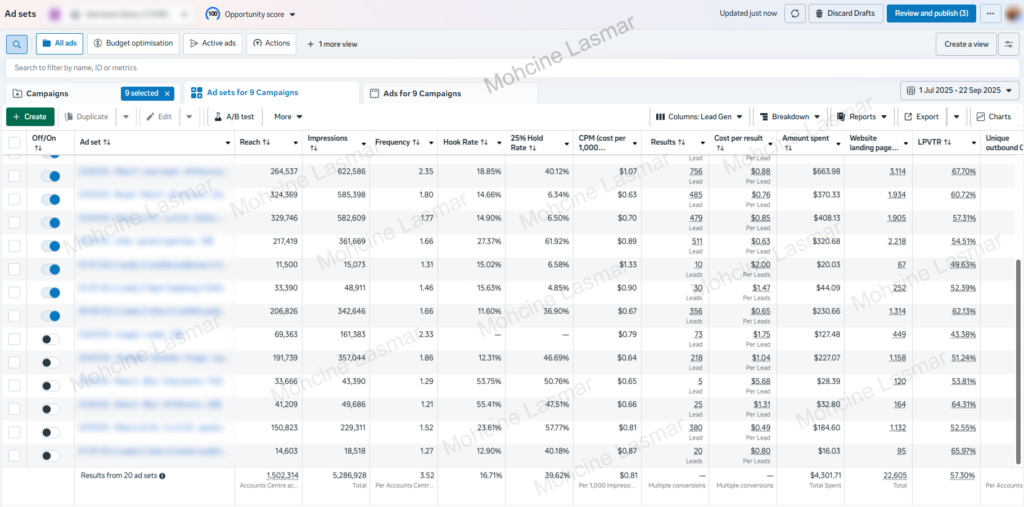Viewport: 1024px width, 507px height.
Task: Remove the 9 selected filter chip
Action: [167, 93]
